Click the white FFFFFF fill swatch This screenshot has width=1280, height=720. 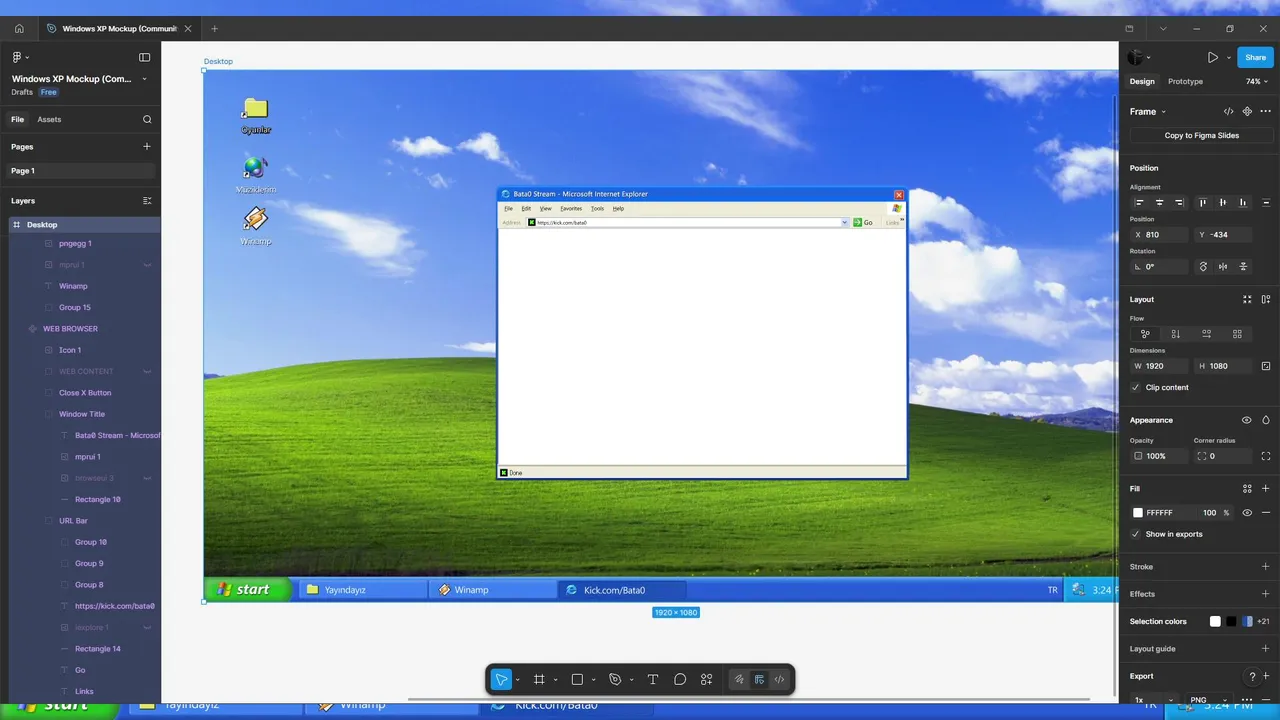coord(1137,513)
